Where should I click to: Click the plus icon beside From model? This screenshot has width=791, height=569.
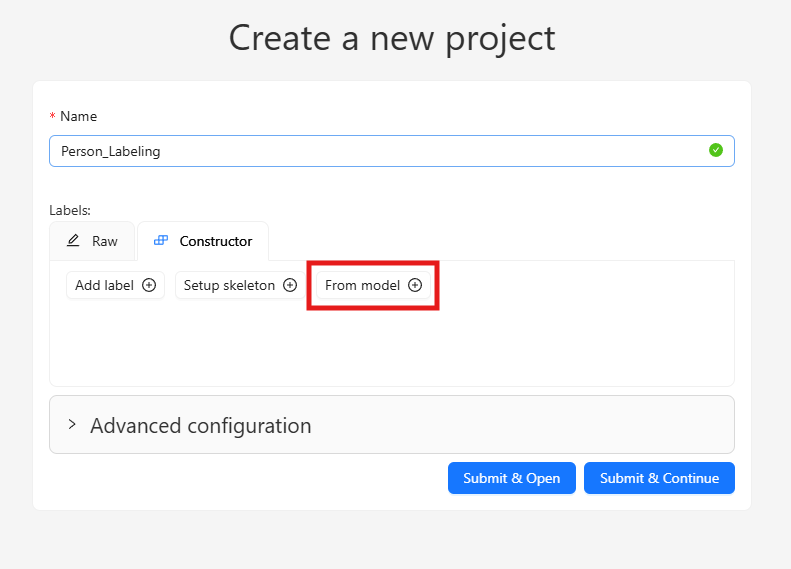pos(415,285)
